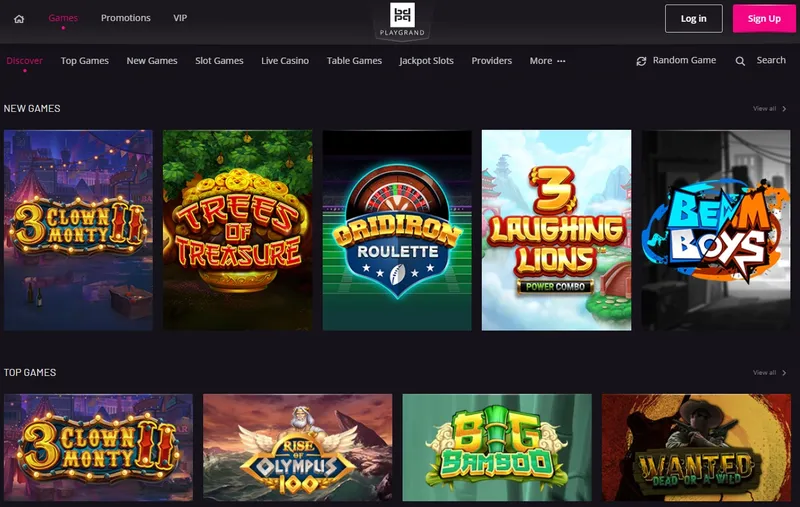Image resolution: width=800 pixels, height=507 pixels.
Task: Click the Log in button
Action: pos(694,18)
